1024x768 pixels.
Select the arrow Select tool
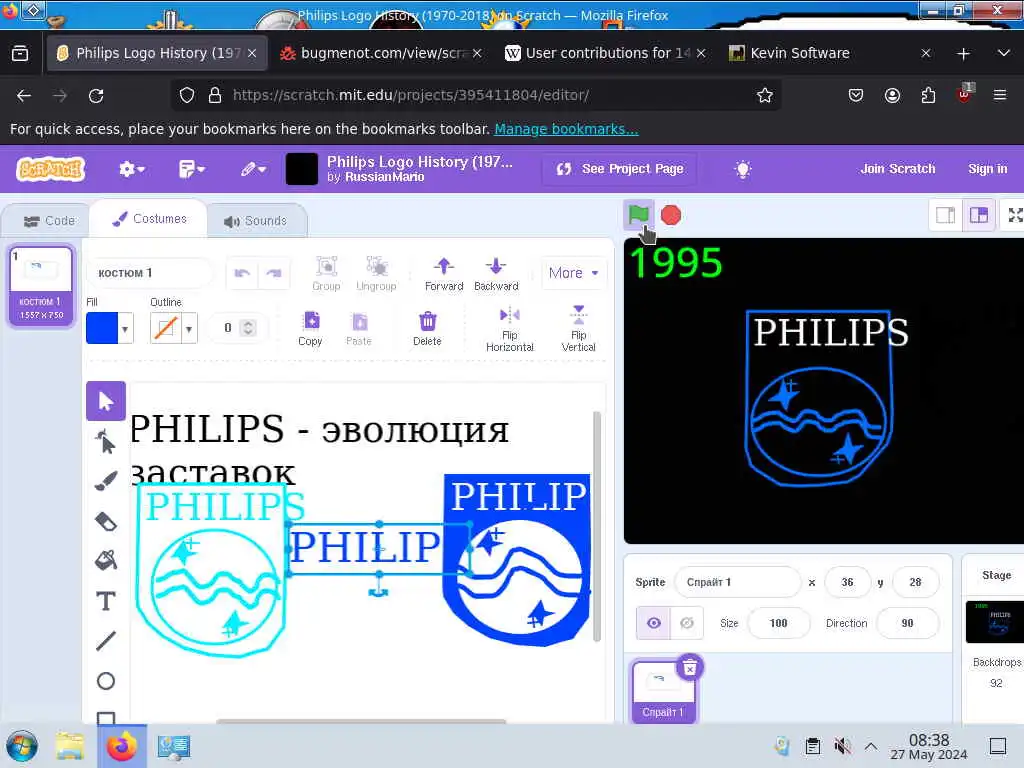point(106,400)
